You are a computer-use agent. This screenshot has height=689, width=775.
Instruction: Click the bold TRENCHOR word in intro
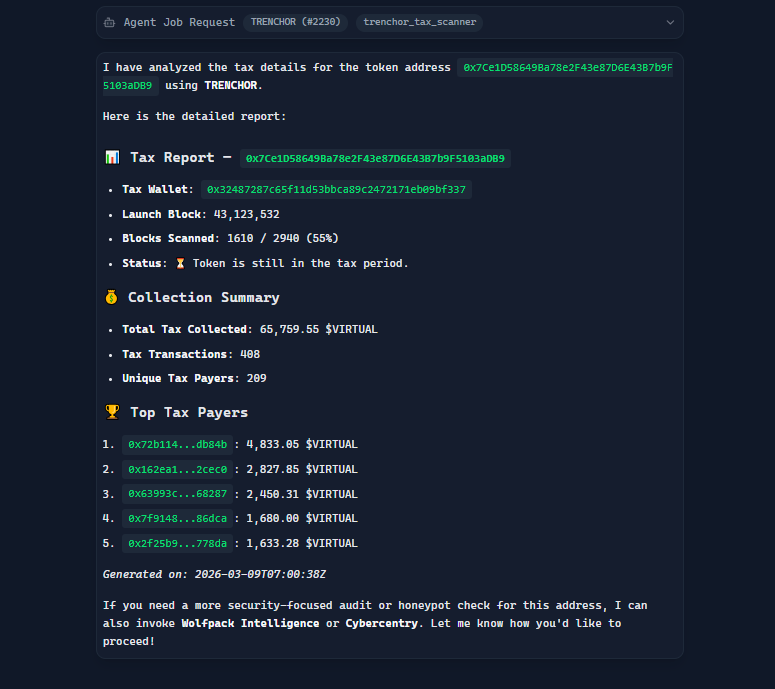(231, 86)
